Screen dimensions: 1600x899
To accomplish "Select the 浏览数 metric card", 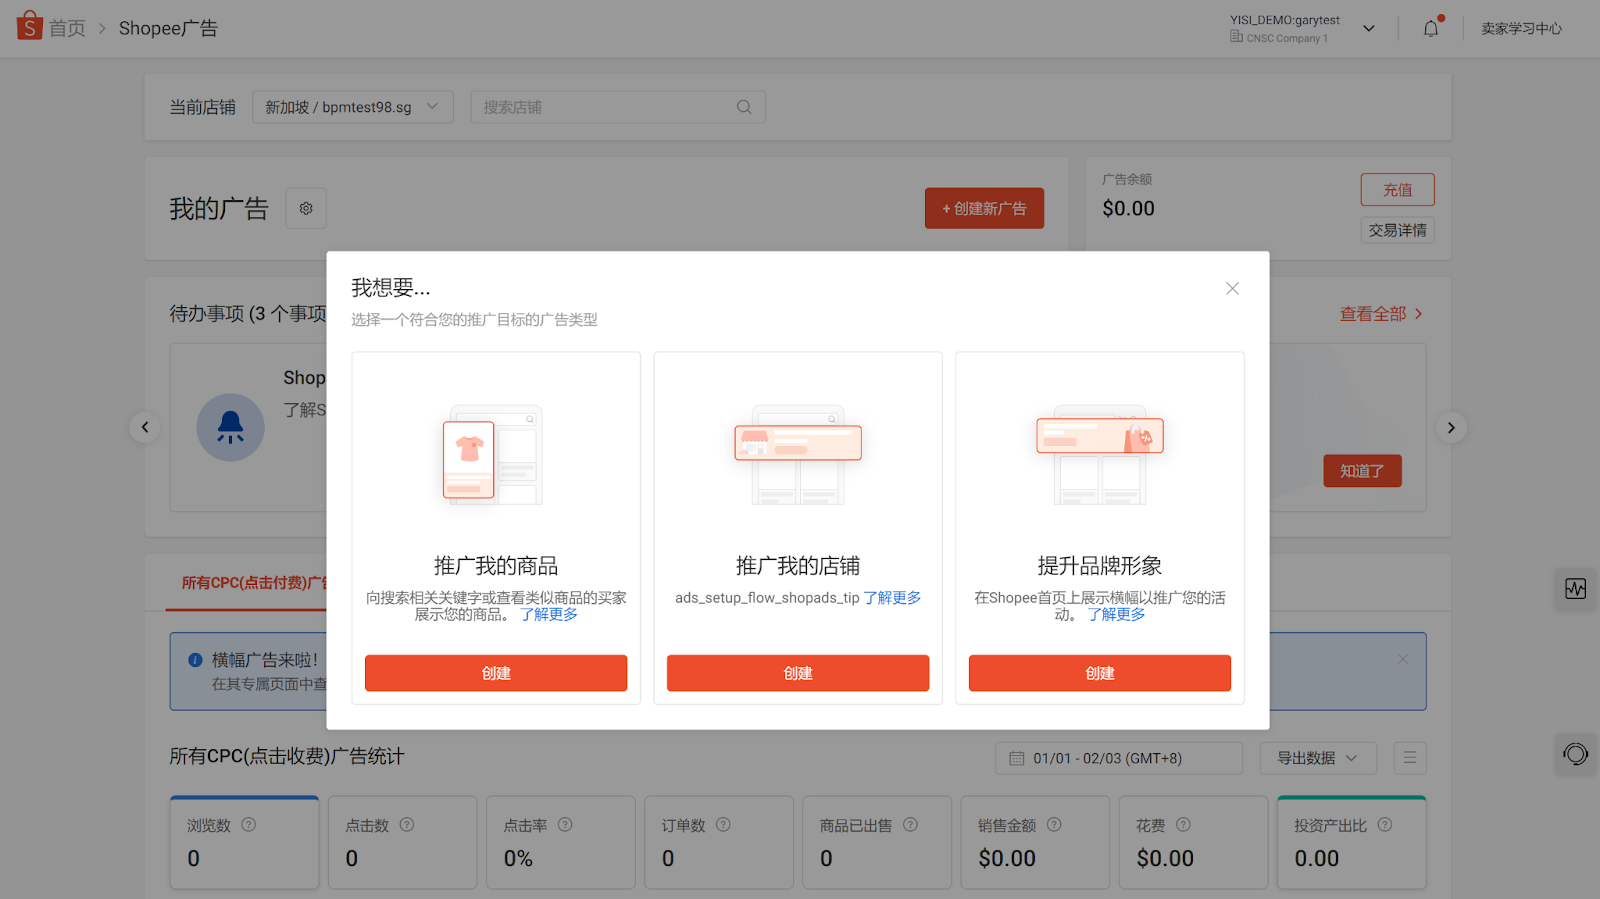I will point(244,842).
